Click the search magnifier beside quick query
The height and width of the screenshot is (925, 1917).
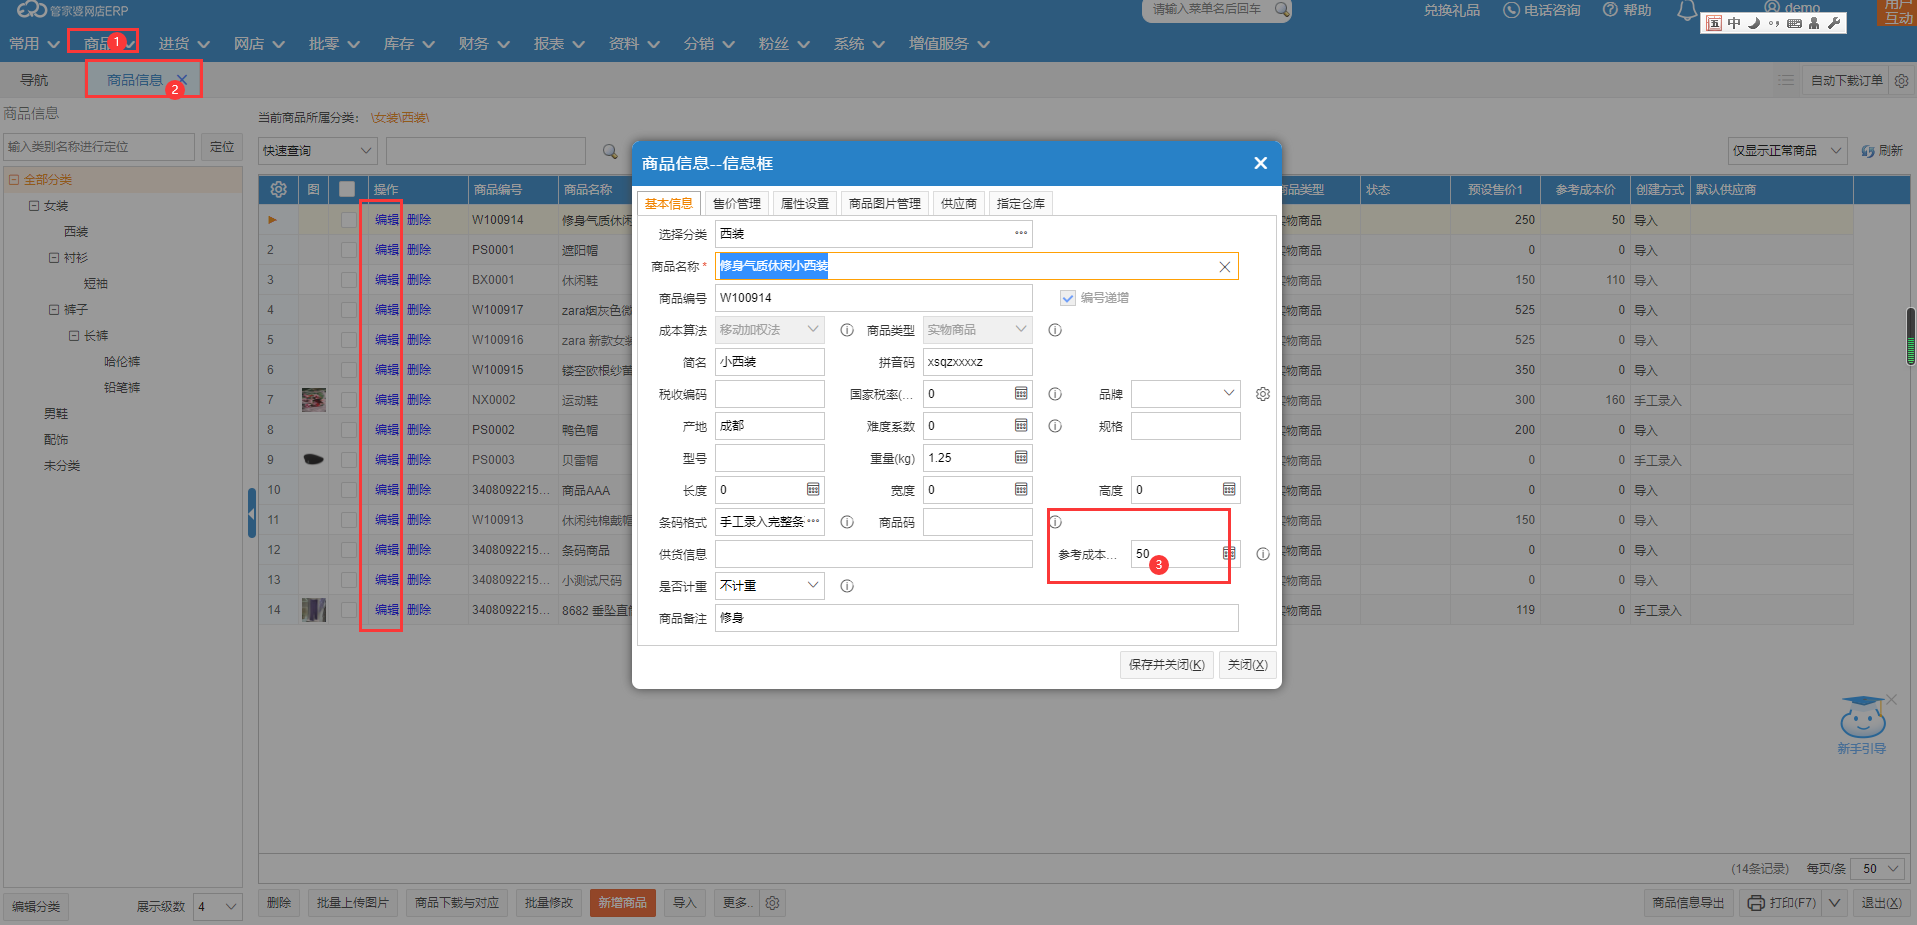pos(610,151)
